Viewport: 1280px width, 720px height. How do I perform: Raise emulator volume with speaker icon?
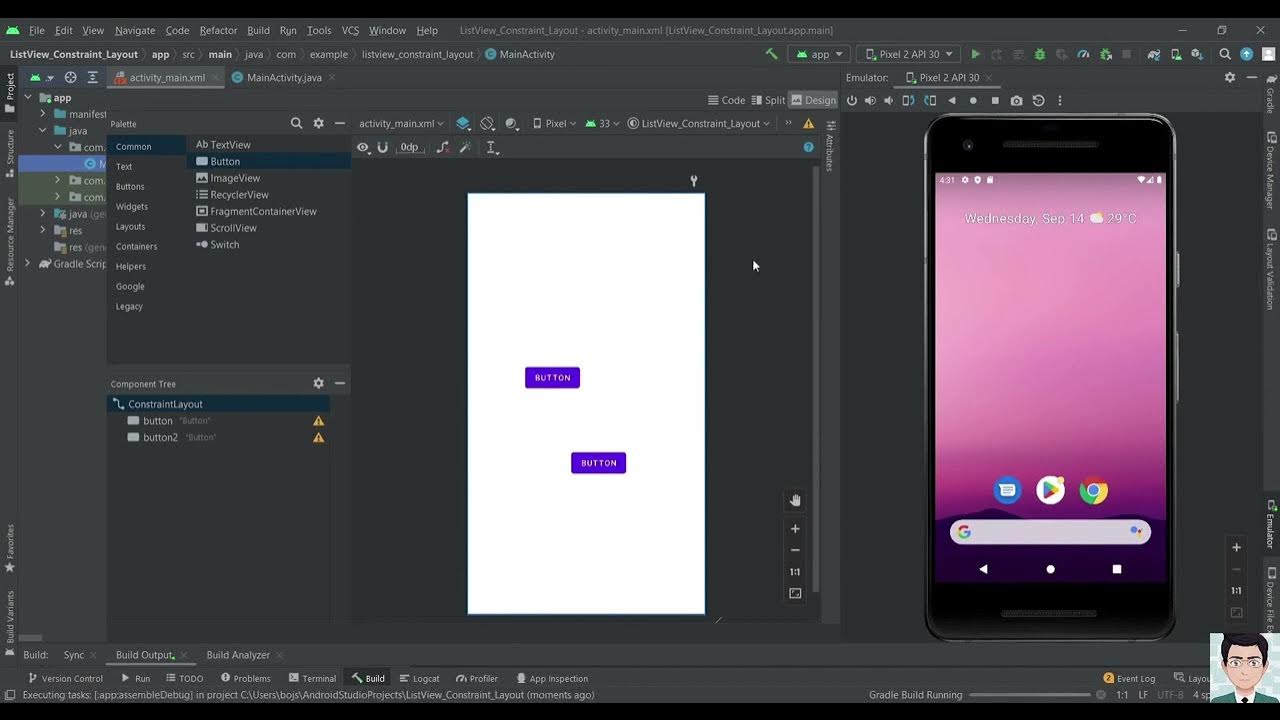coord(870,100)
